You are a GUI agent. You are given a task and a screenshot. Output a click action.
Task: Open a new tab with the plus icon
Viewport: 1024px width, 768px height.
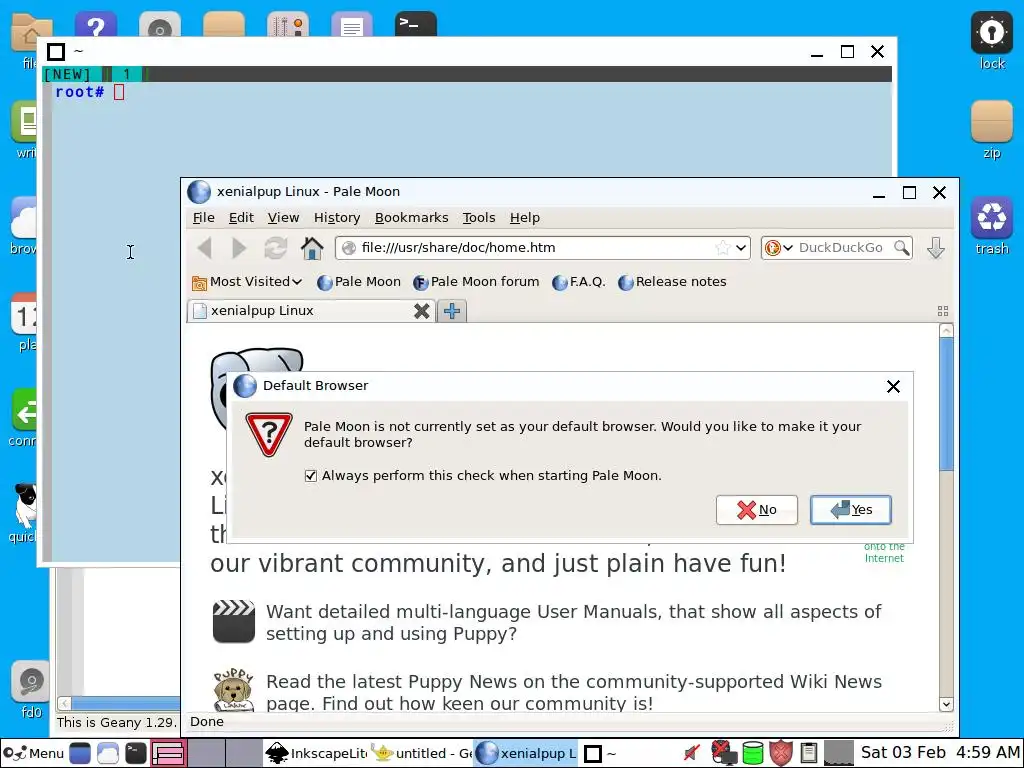pyautogui.click(x=451, y=311)
